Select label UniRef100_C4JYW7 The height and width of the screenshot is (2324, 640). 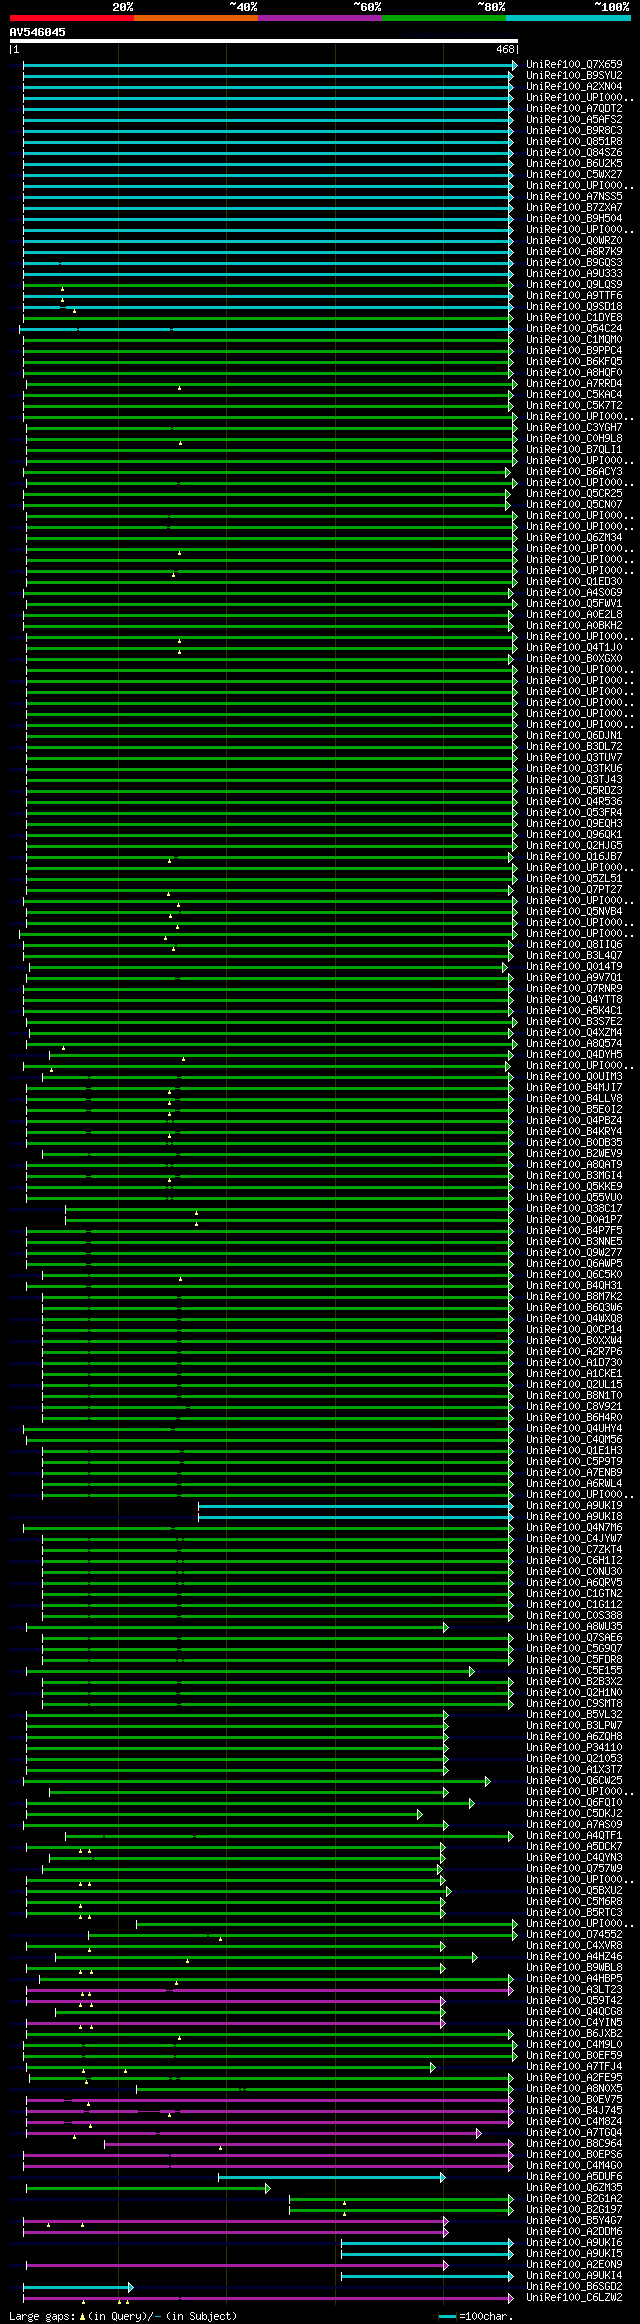coord(574,1539)
